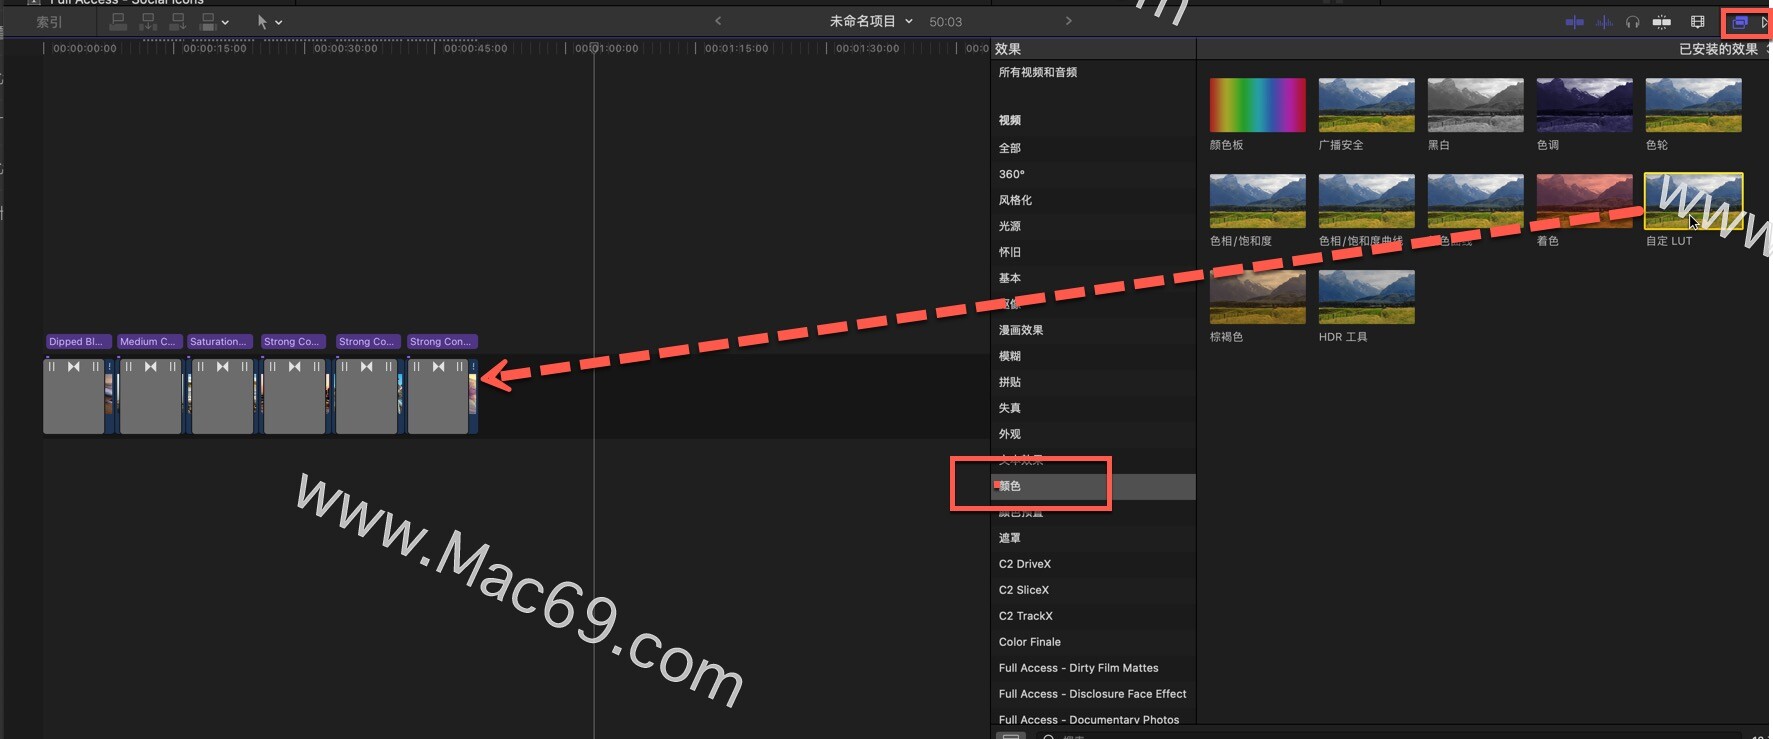Select the 失真 category
Image resolution: width=1773 pixels, height=739 pixels.
click(x=1093, y=408)
